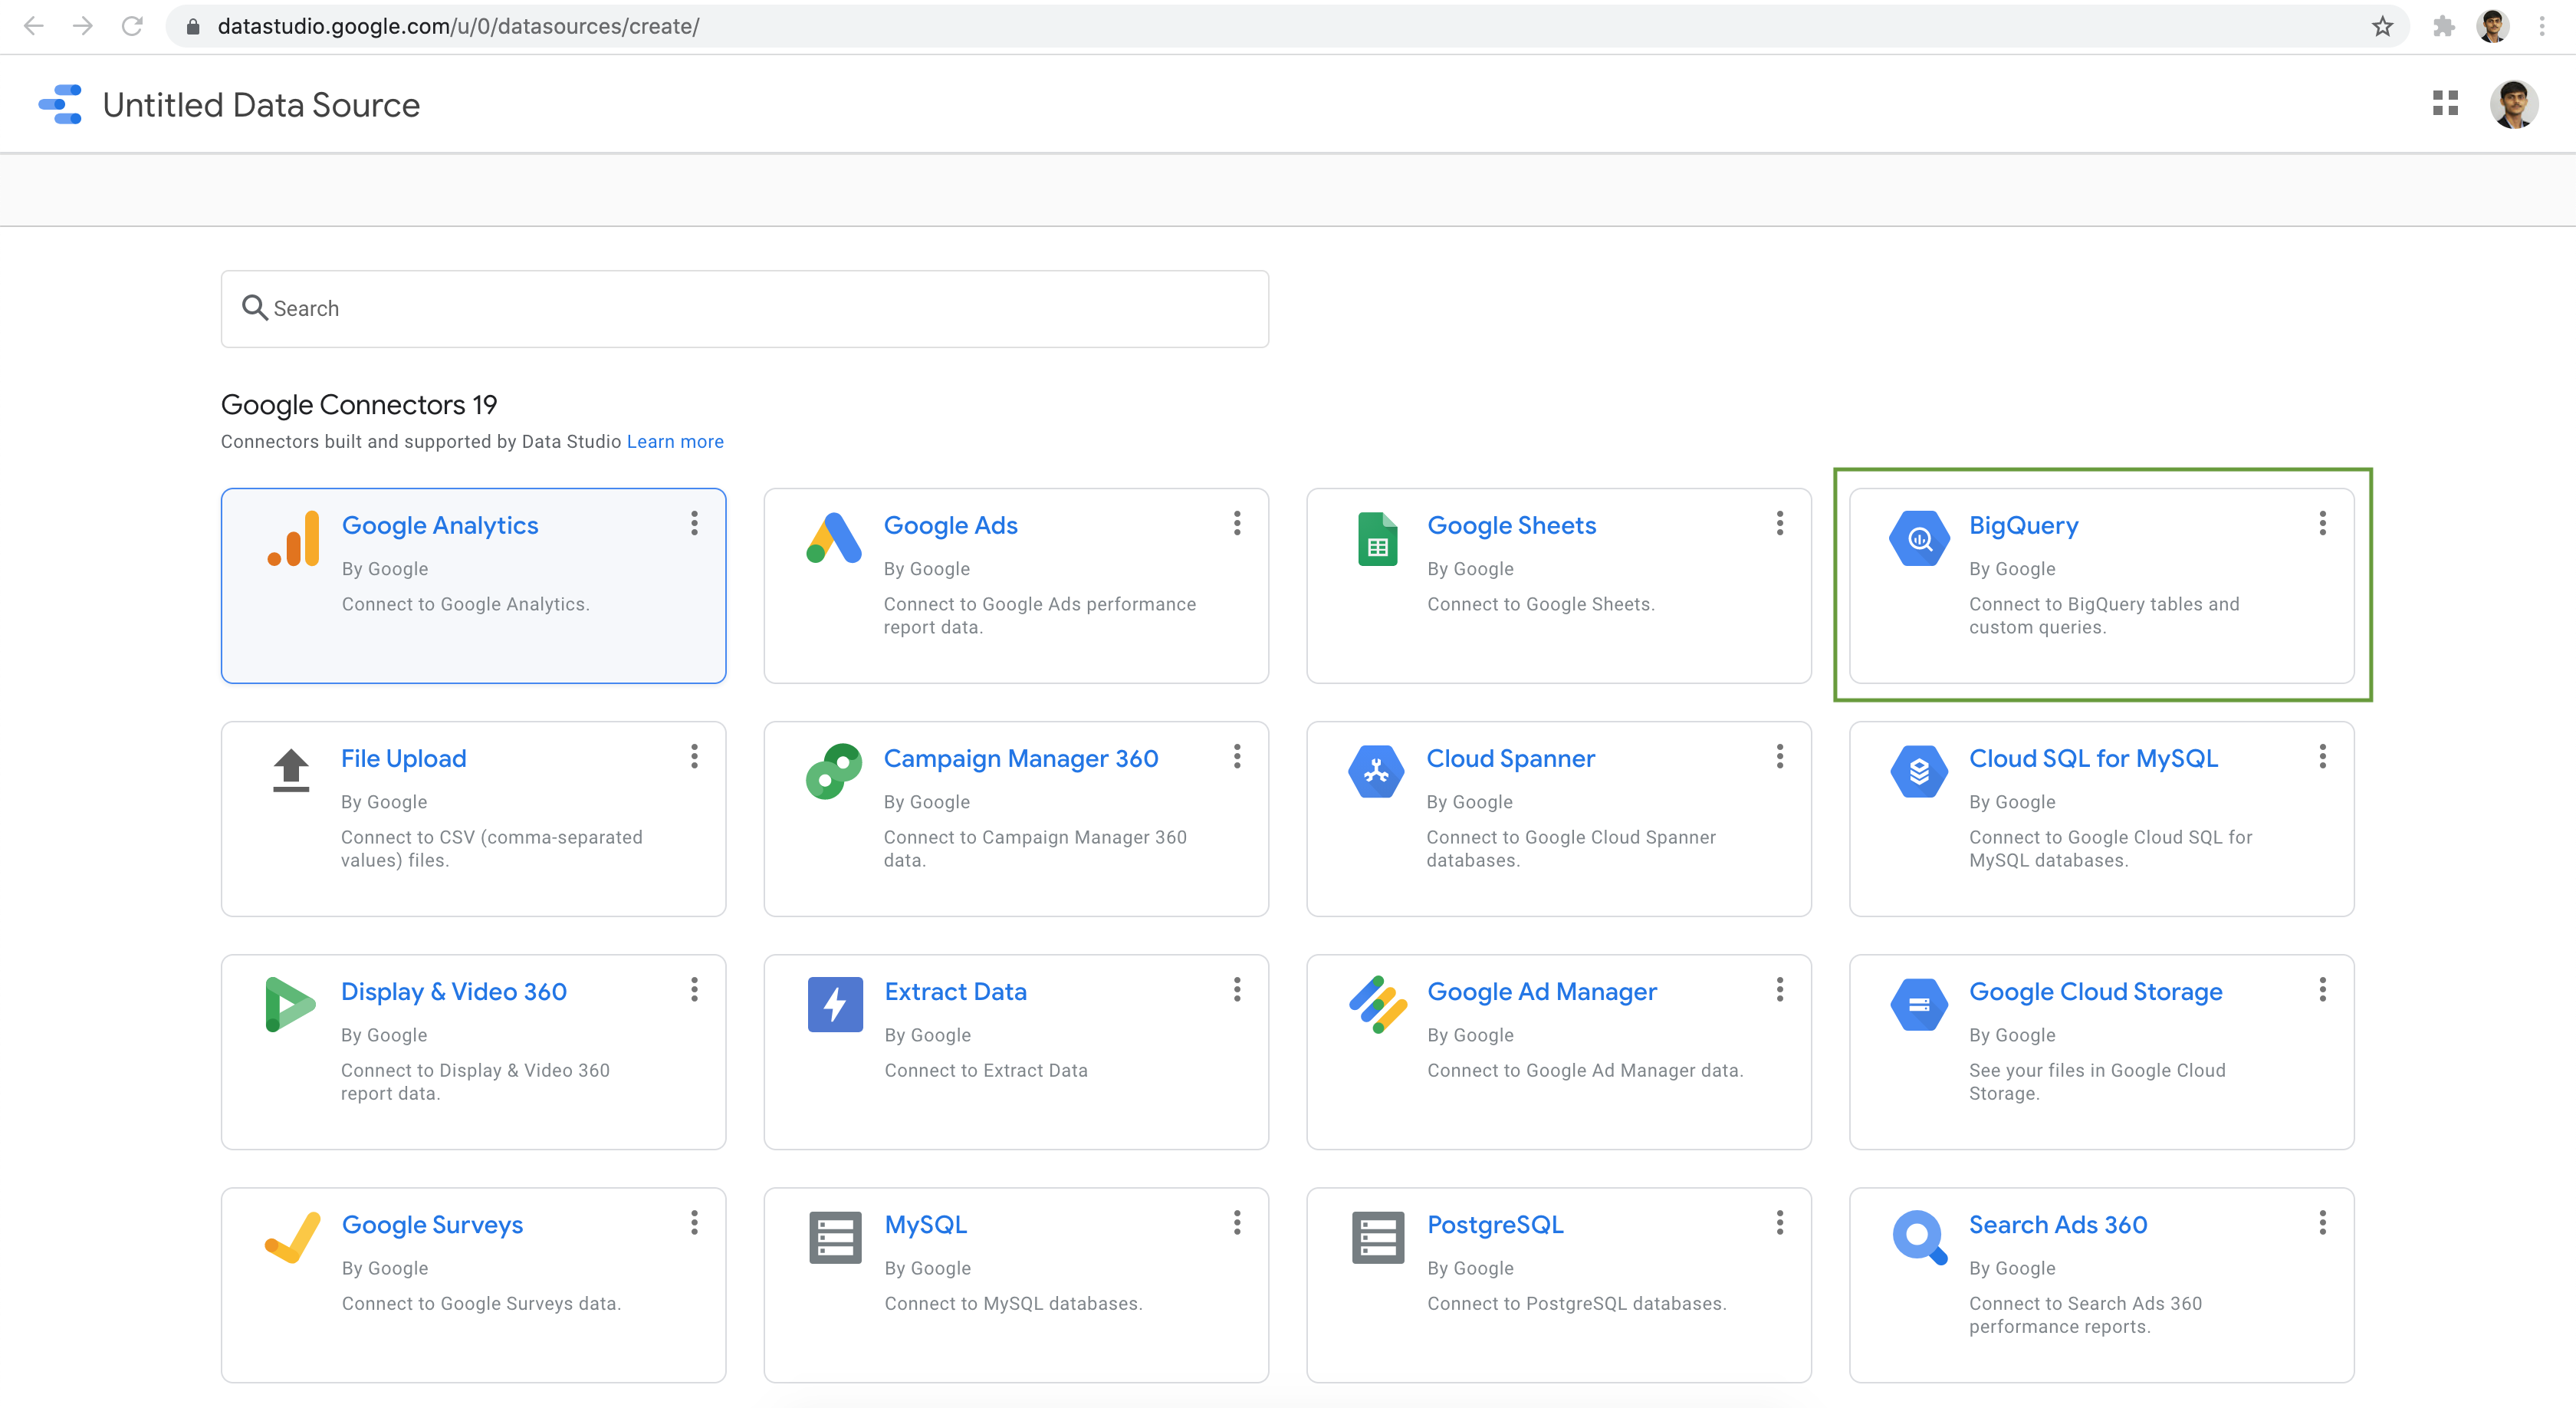Click the BigQuery hexagon icon
Screen dimensions: 2576x1408
[1919, 539]
